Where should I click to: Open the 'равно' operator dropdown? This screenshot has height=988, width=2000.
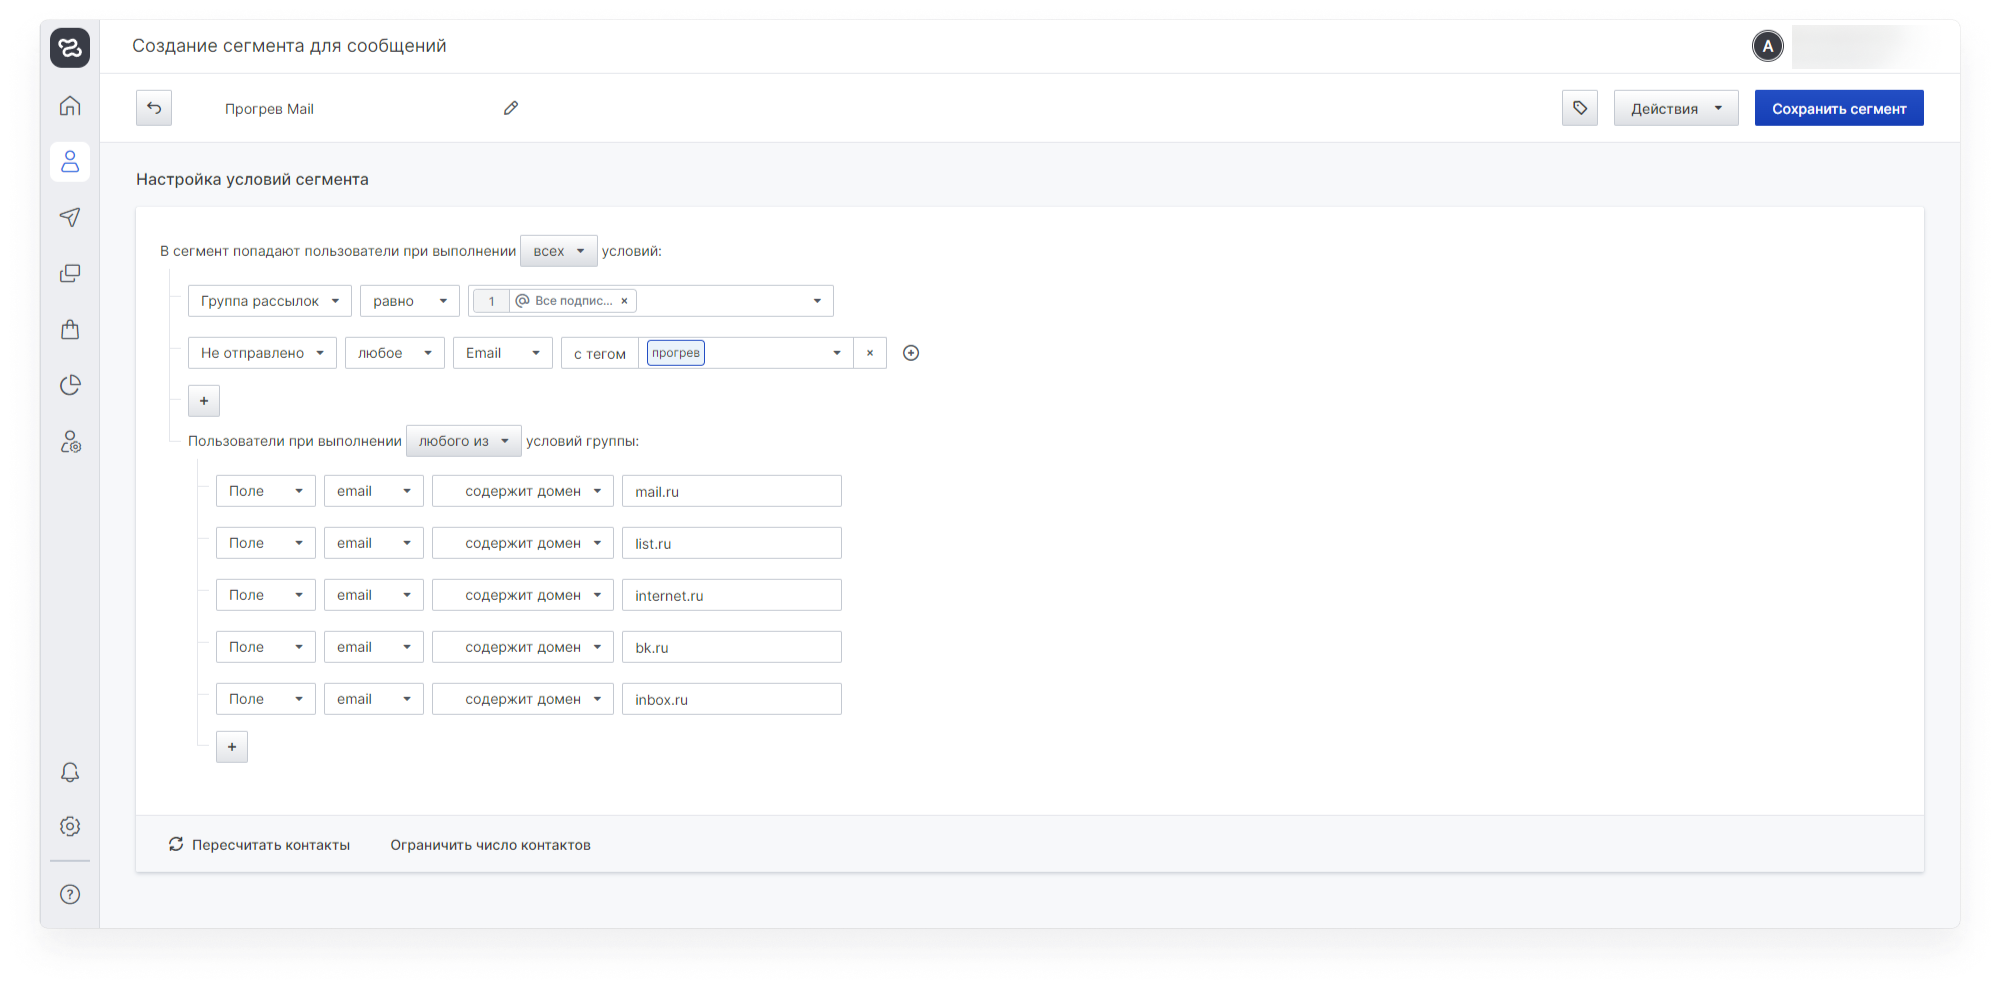tap(410, 301)
